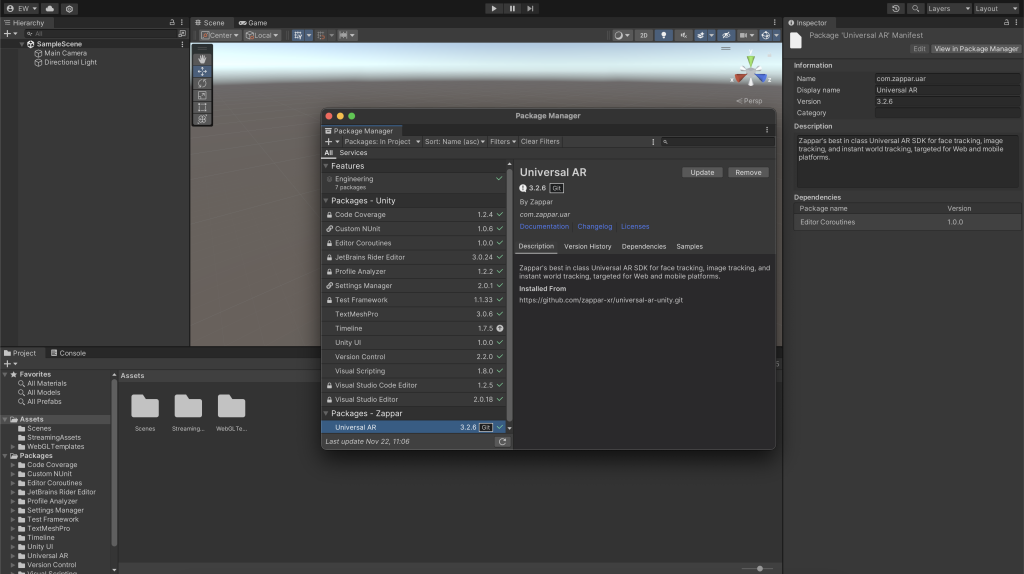Click the Update button for Universal AR

click(x=702, y=172)
